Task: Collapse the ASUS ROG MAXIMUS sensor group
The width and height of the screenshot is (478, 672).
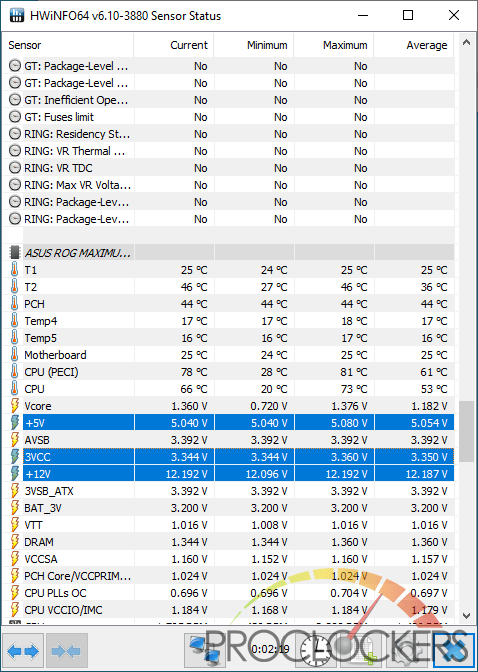Action: click(x=15, y=252)
